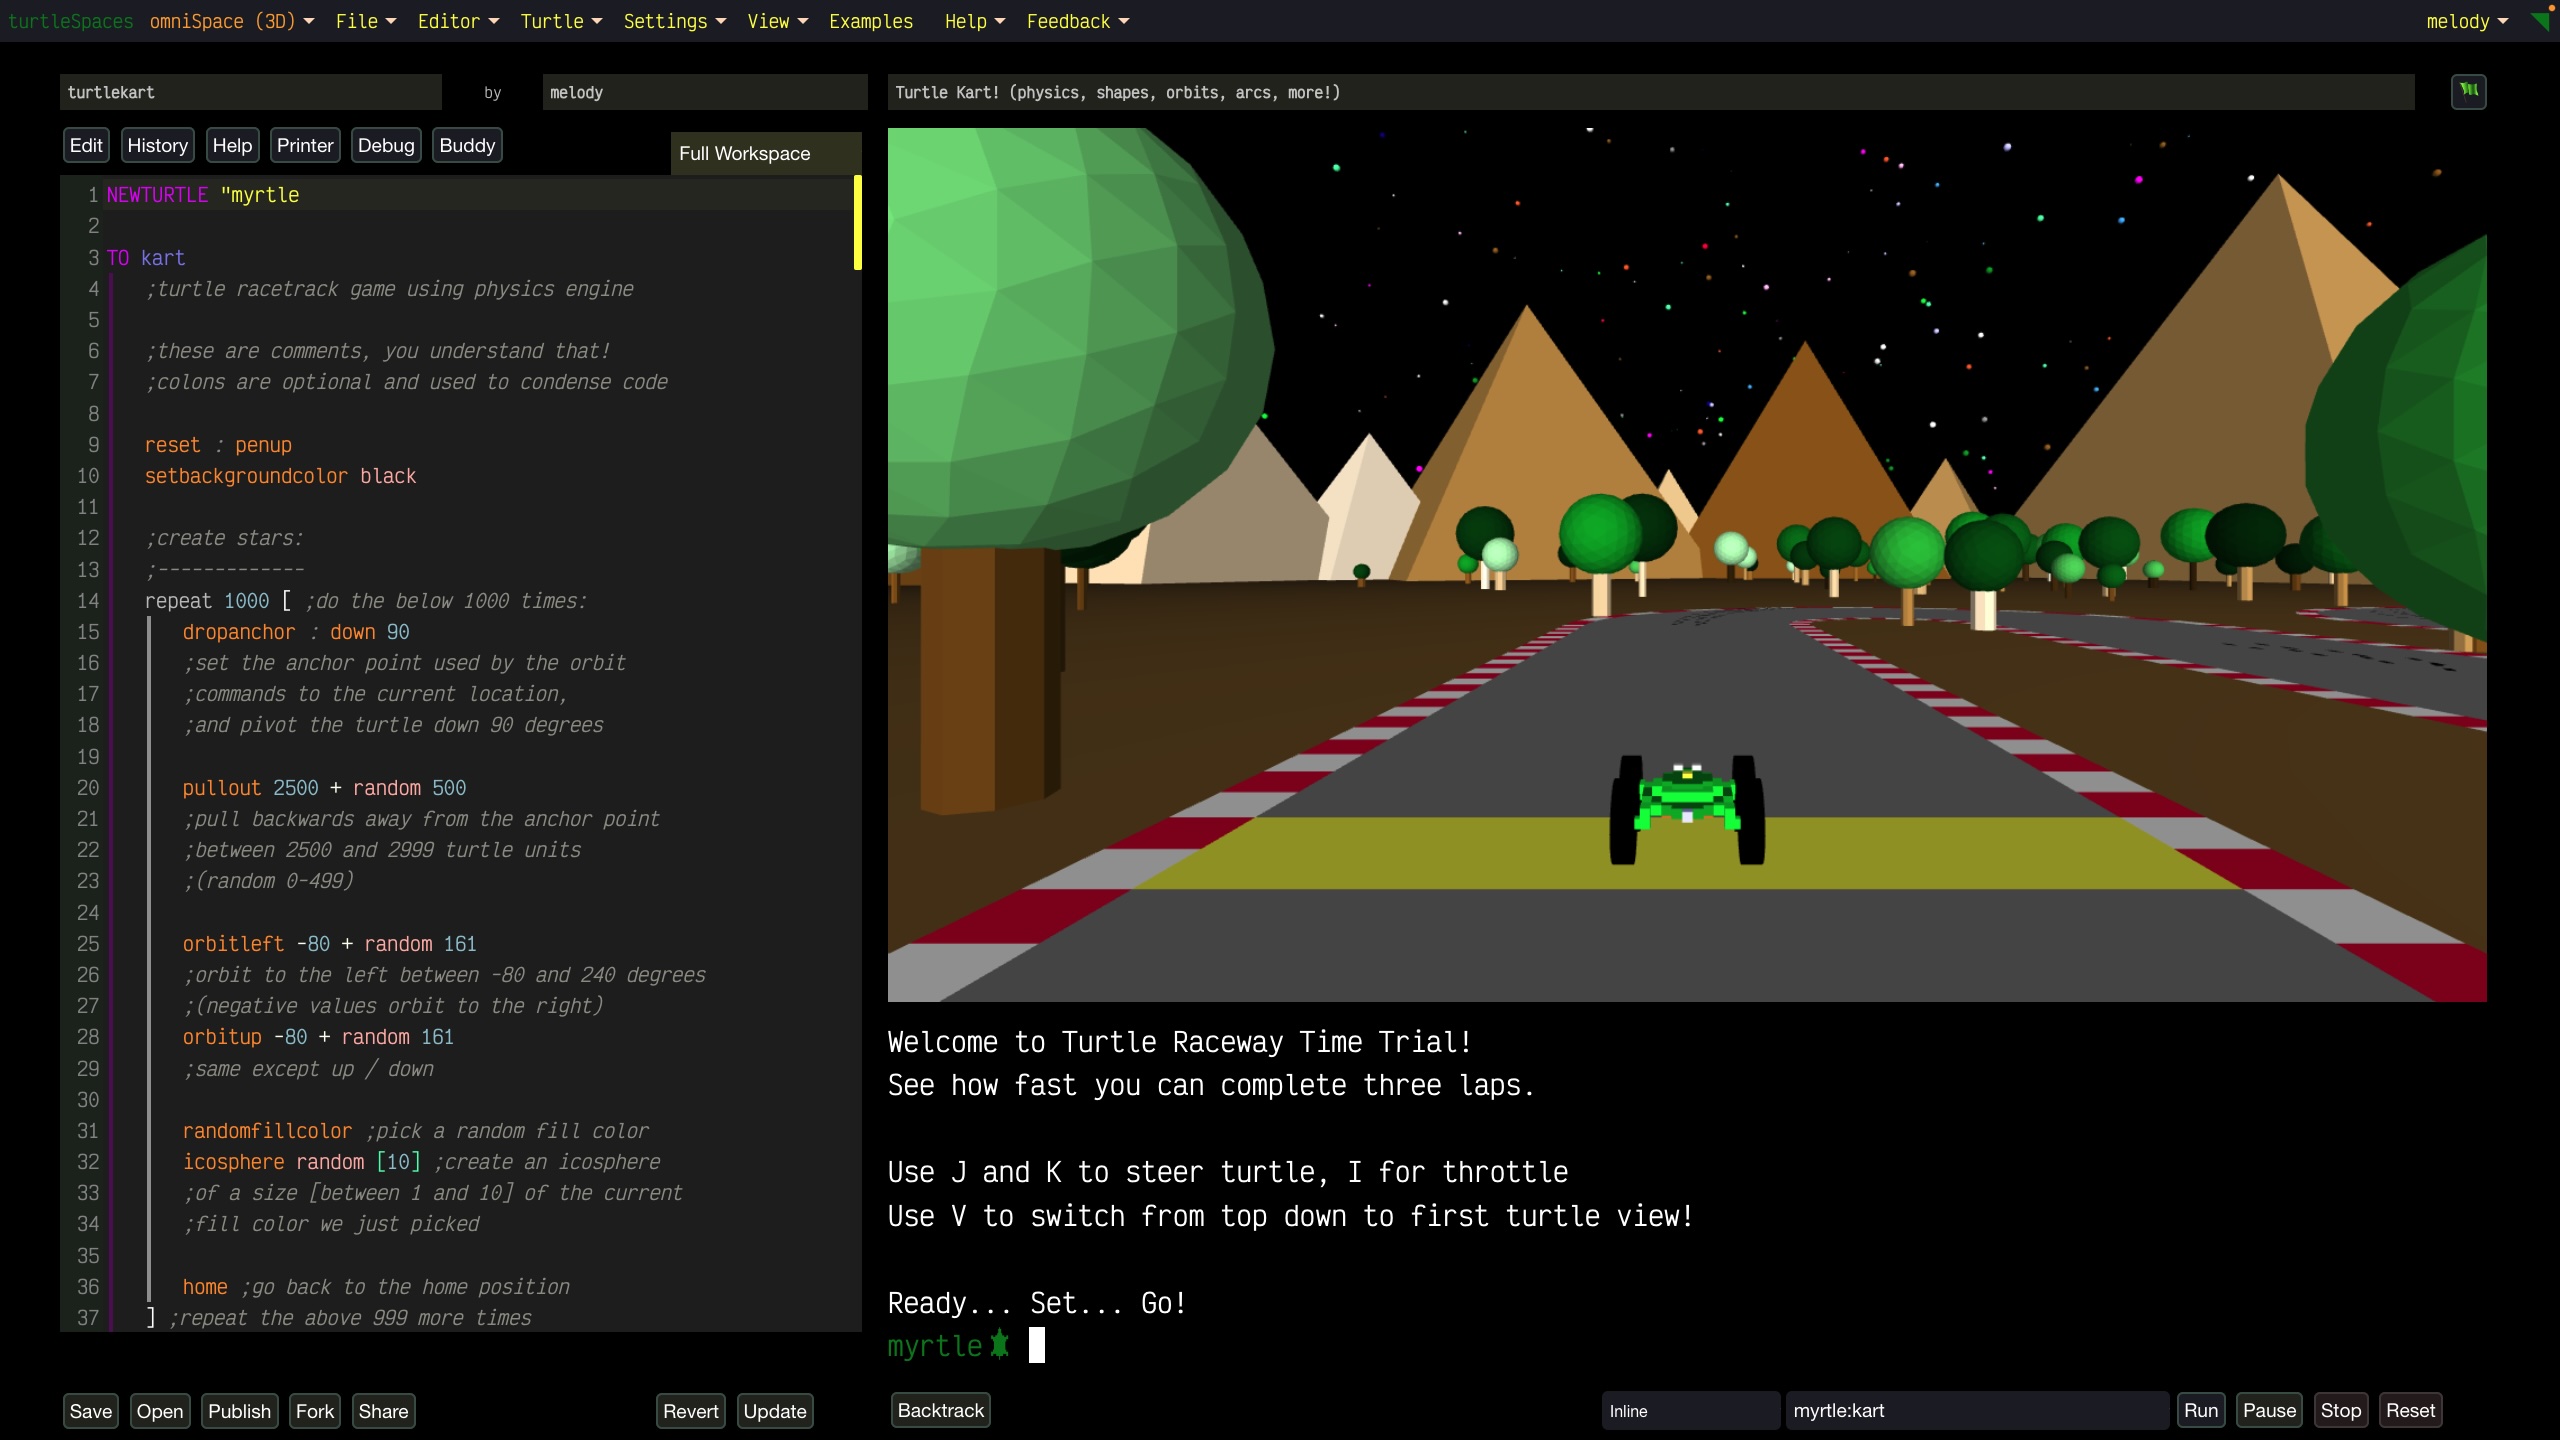Click the green flag icon button
The image size is (2560, 1440).
tap(2468, 91)
